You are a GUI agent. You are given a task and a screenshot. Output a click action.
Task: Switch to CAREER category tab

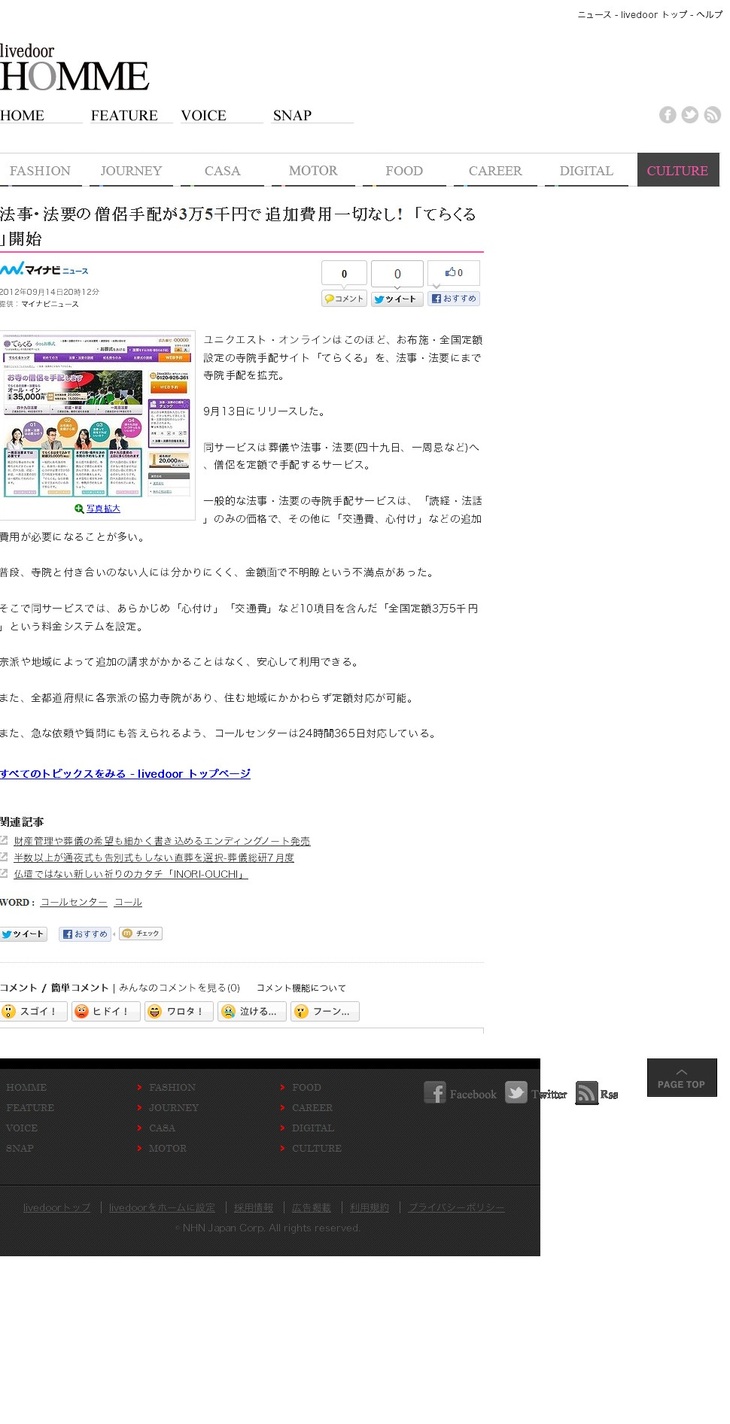coord(495,171)
